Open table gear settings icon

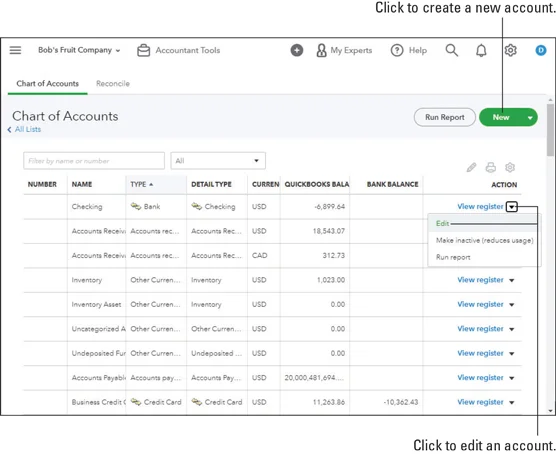click(510, 167)
